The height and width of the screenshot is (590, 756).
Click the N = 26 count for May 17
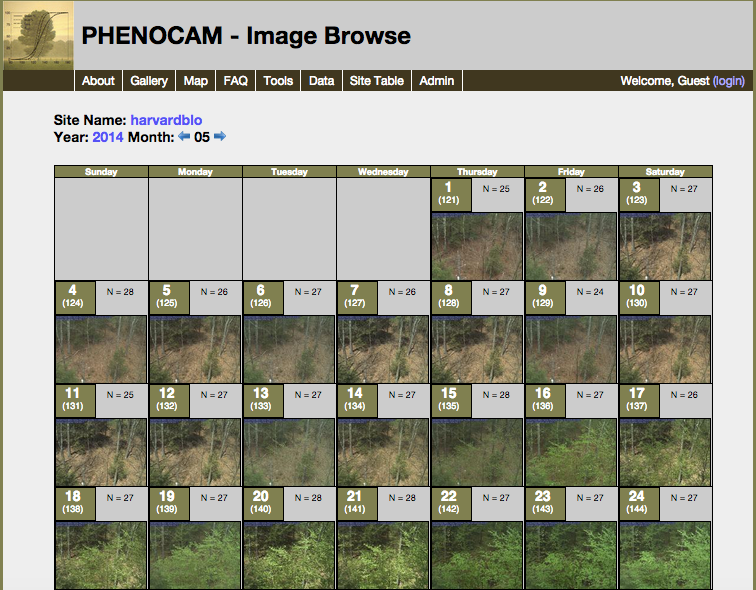coord(684,395)
